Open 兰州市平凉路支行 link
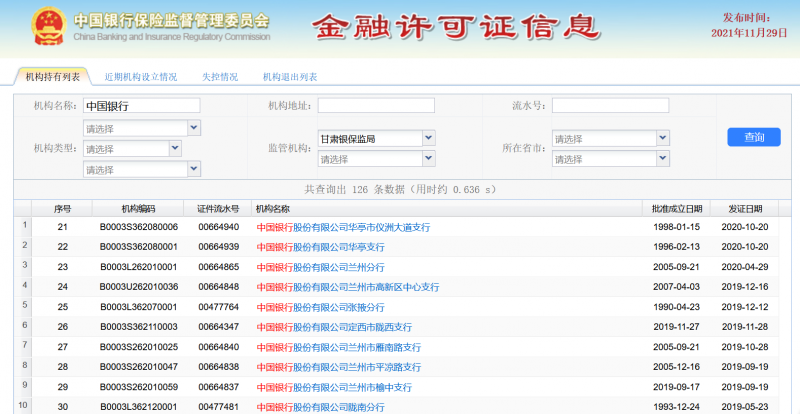The image size is (800, 414). 339,367
